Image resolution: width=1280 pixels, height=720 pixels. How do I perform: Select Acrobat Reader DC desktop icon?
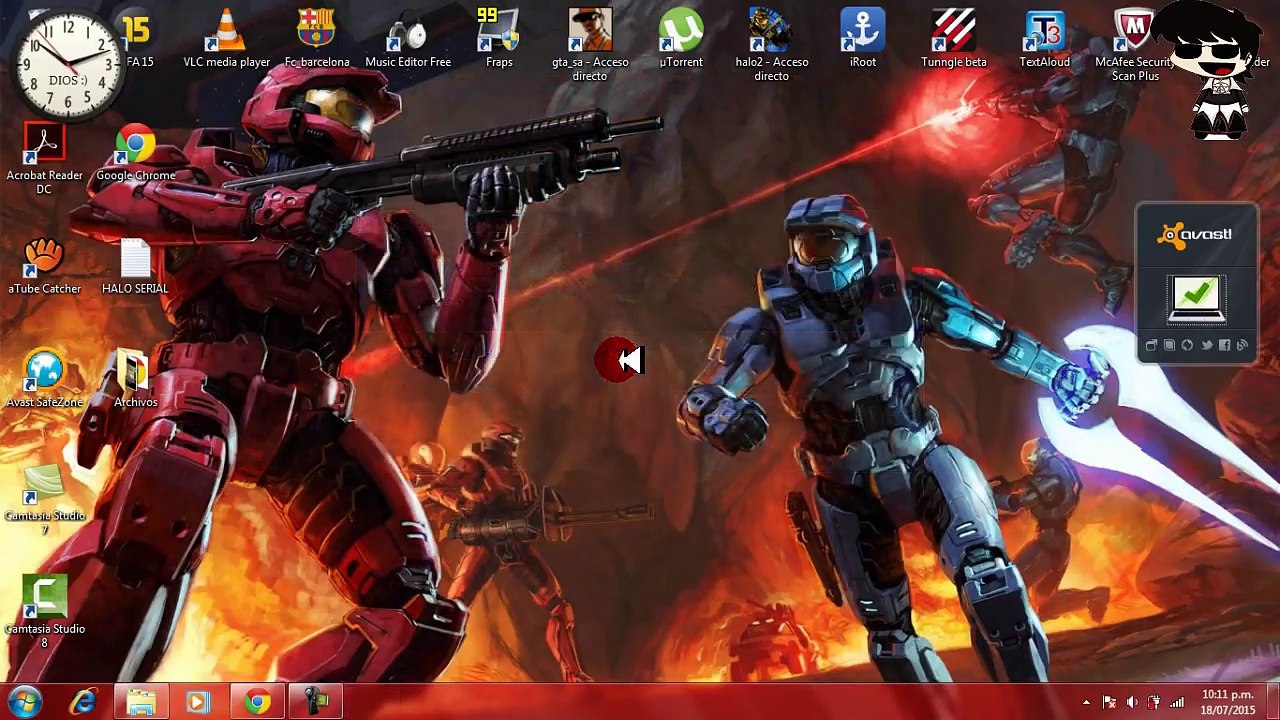click(x=44, y=158)
